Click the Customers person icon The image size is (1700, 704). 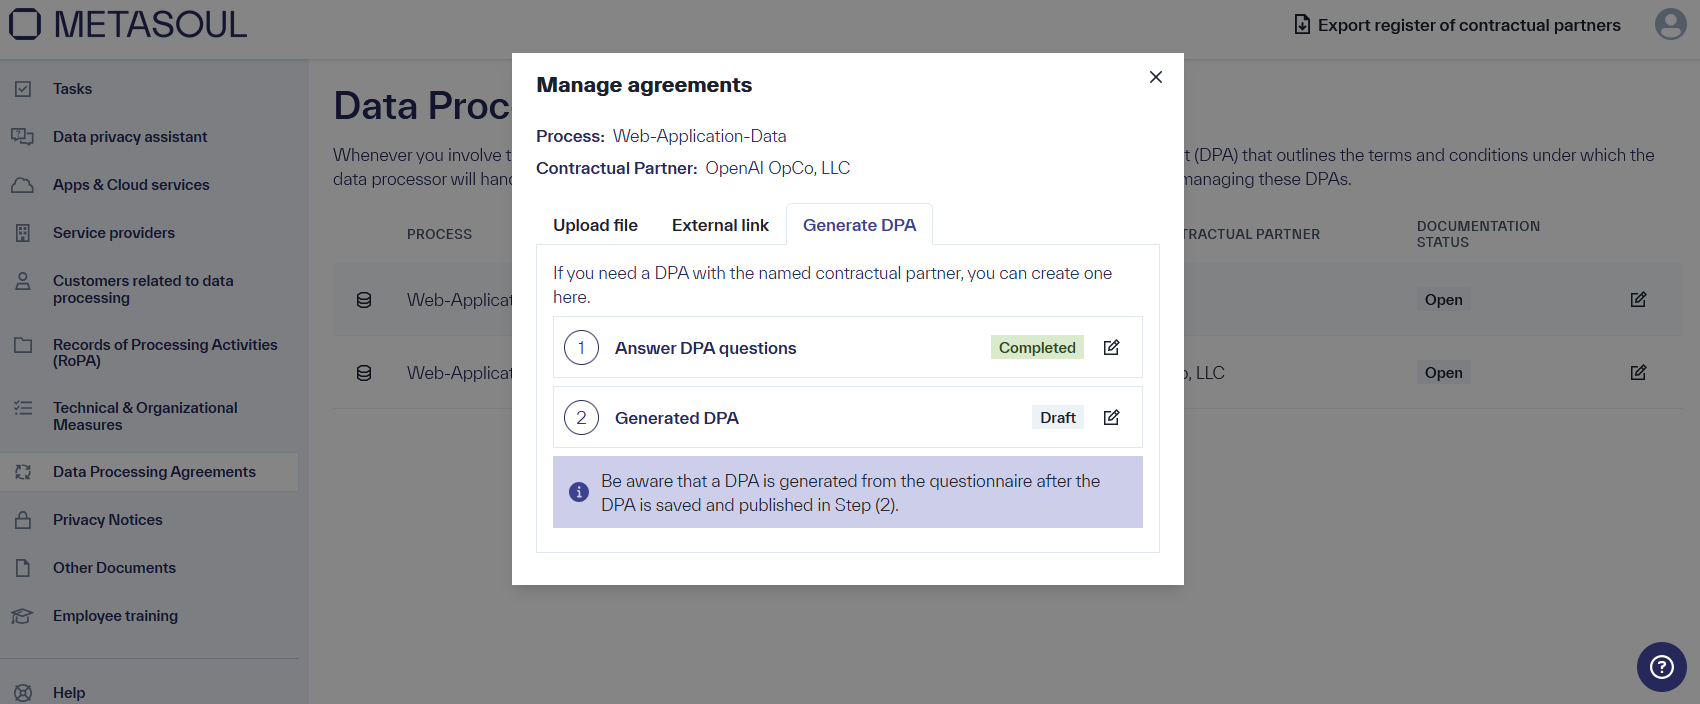pyautogui.click(x=23, y=281)
